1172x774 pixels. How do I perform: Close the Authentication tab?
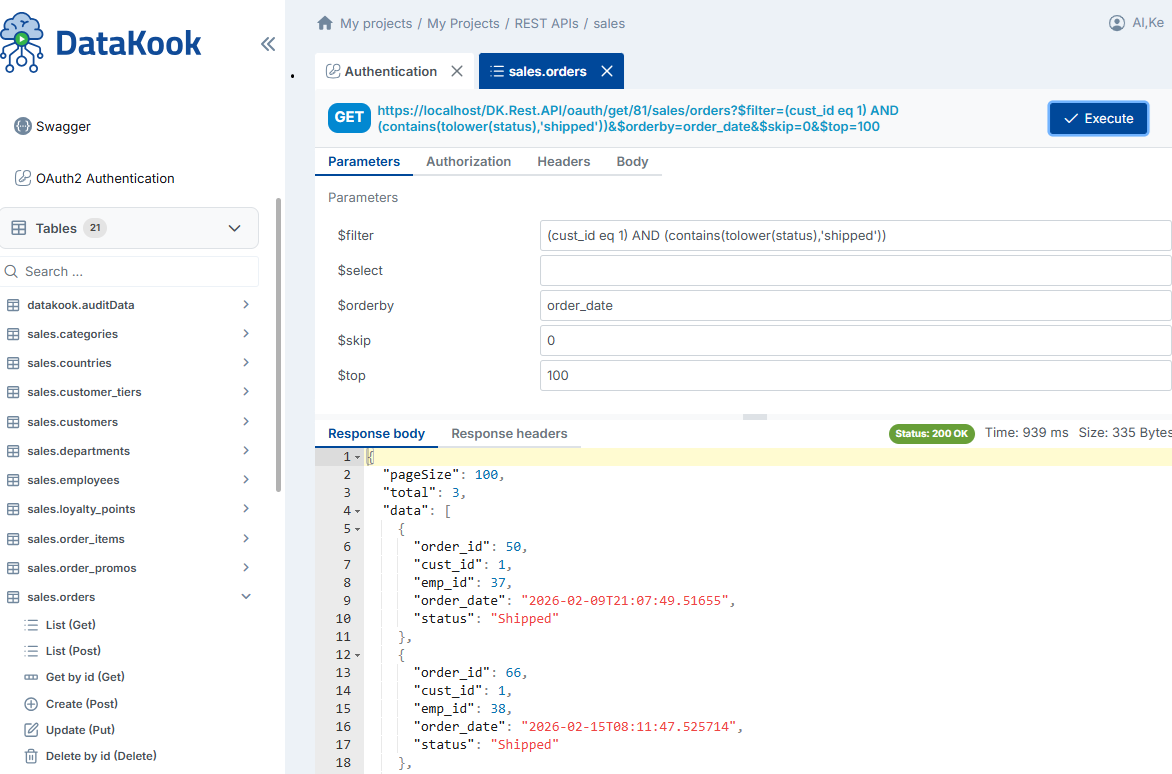click(457, 71)
